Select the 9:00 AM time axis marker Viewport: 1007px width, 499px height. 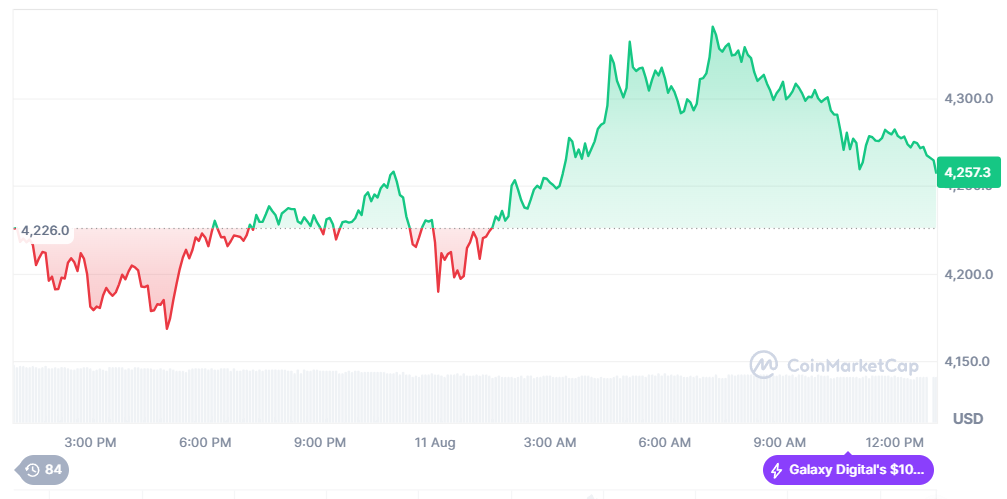tap(780, 442)
